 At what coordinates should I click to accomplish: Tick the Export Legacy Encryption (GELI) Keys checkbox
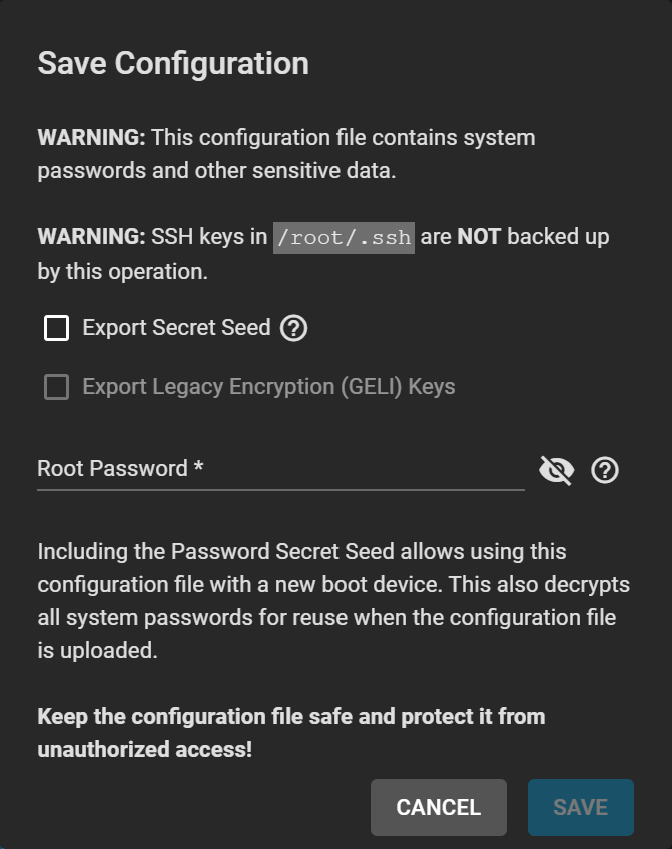(x=57, y=387)
